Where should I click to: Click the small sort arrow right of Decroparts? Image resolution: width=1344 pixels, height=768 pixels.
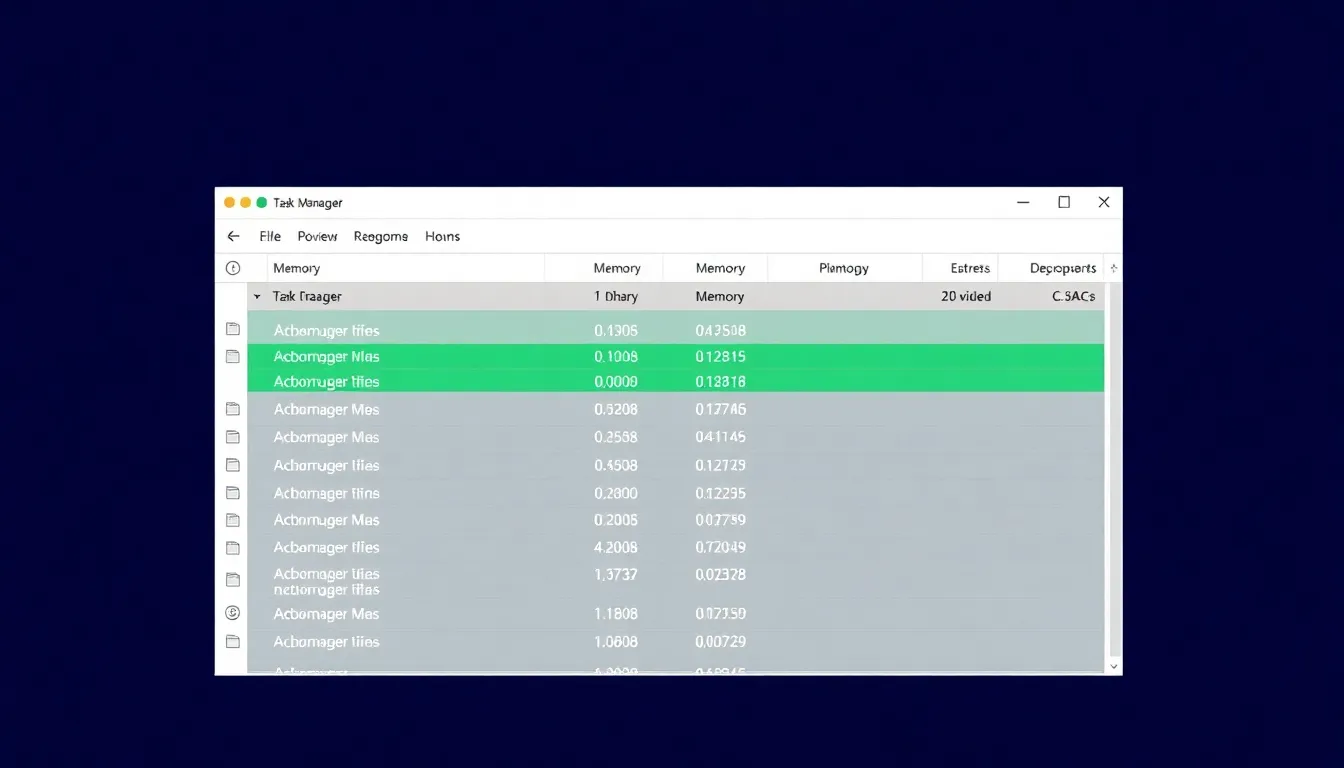point(1113,267)
